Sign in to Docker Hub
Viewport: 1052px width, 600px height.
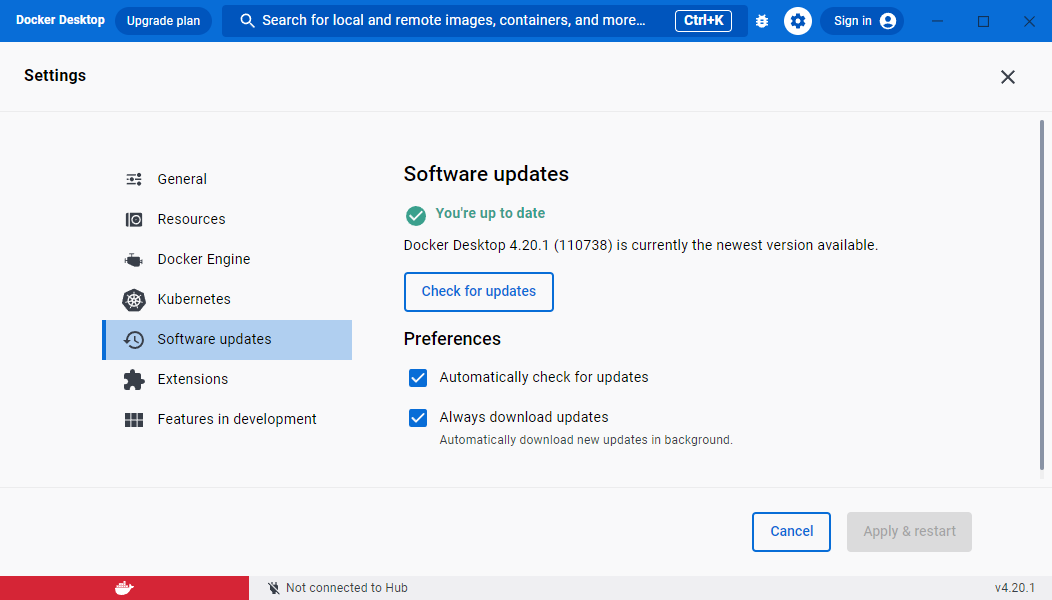pyautogui.click(x=862, y=20)
